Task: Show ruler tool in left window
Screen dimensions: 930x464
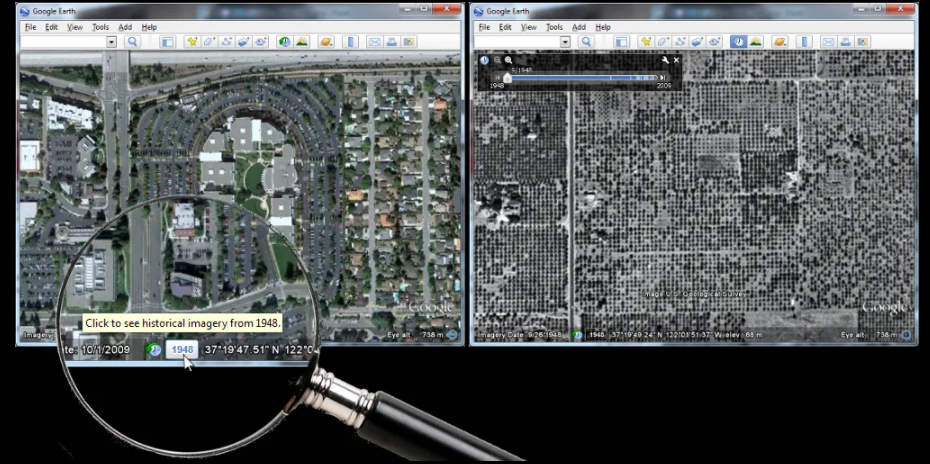Action: (x=351, y=42)
